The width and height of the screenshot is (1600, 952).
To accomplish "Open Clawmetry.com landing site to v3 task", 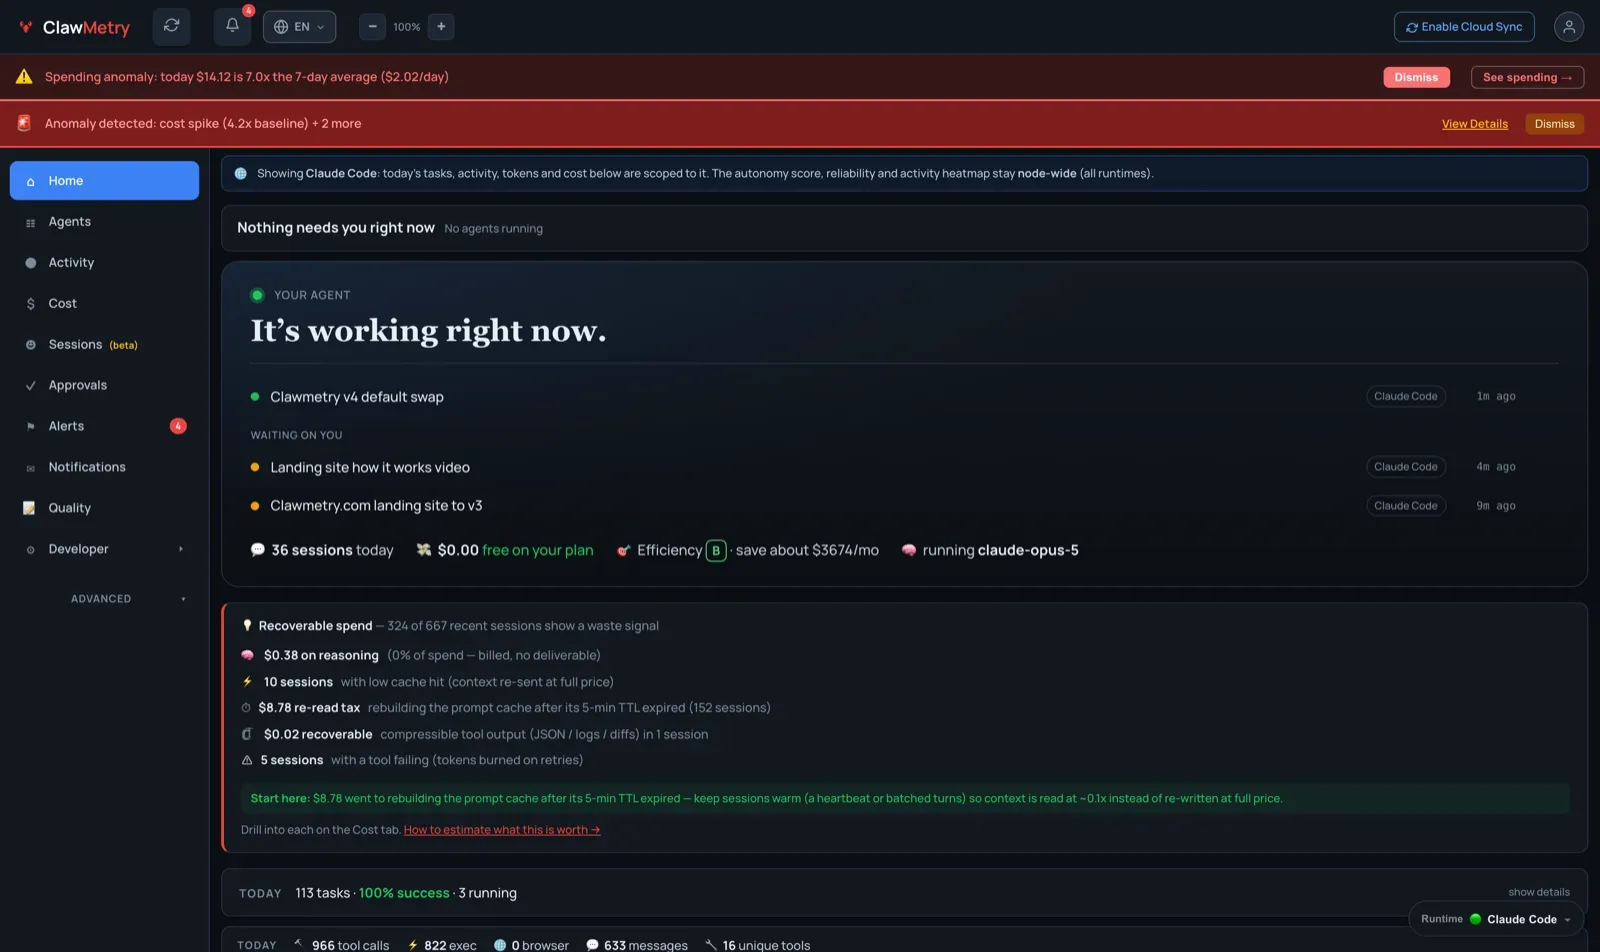I will (x=376, y=506).
